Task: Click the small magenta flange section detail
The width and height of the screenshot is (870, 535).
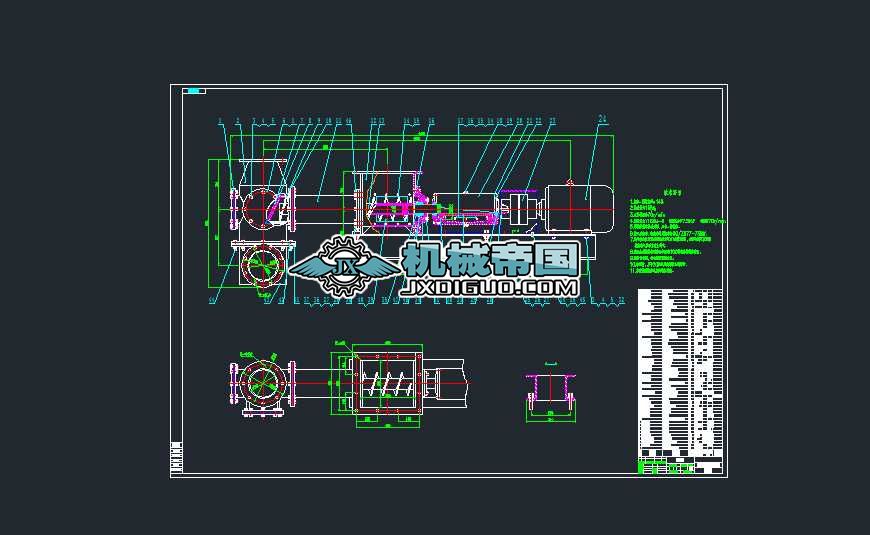Action: click(x=550, y=392)
